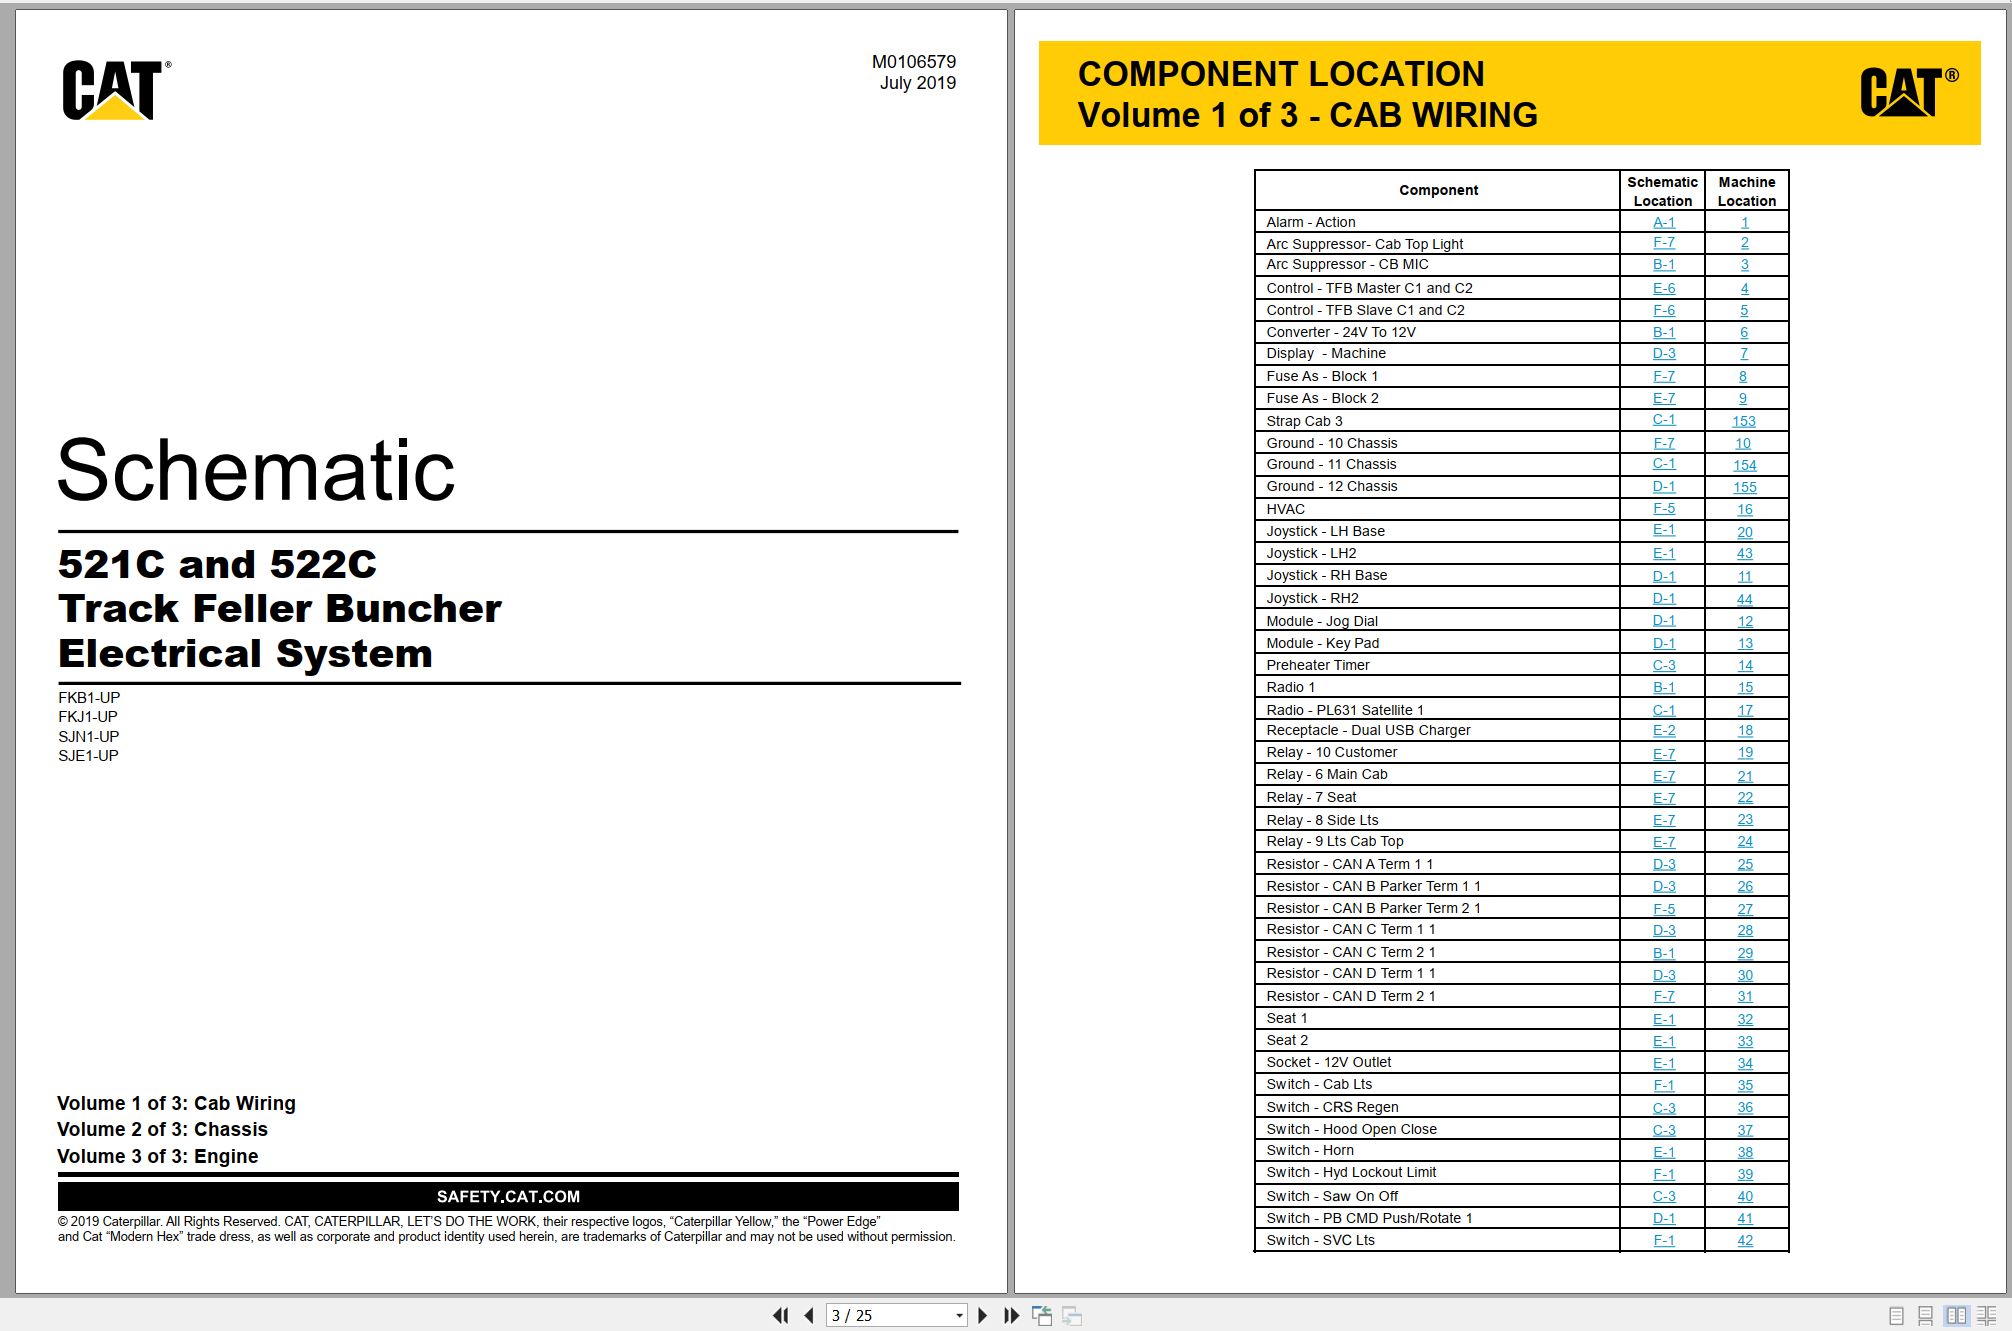This screenshot has width=2012, height=1331.
Task: Follow the F-5 link for HVAC
Action: 1663,509
